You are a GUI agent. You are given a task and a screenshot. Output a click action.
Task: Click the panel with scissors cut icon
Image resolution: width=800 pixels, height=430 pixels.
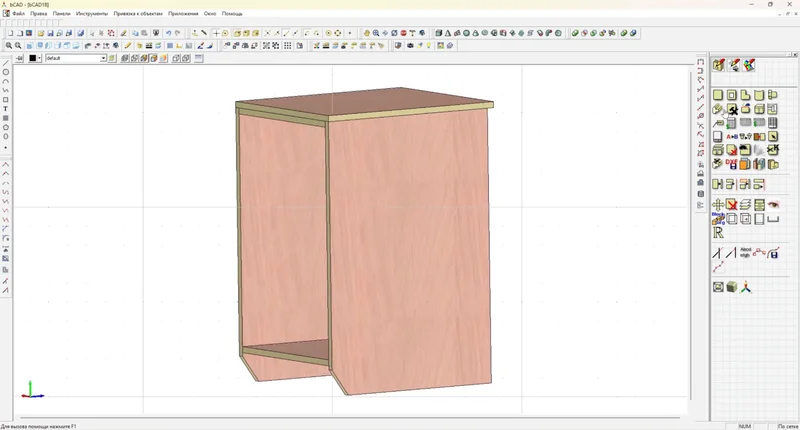773,150
